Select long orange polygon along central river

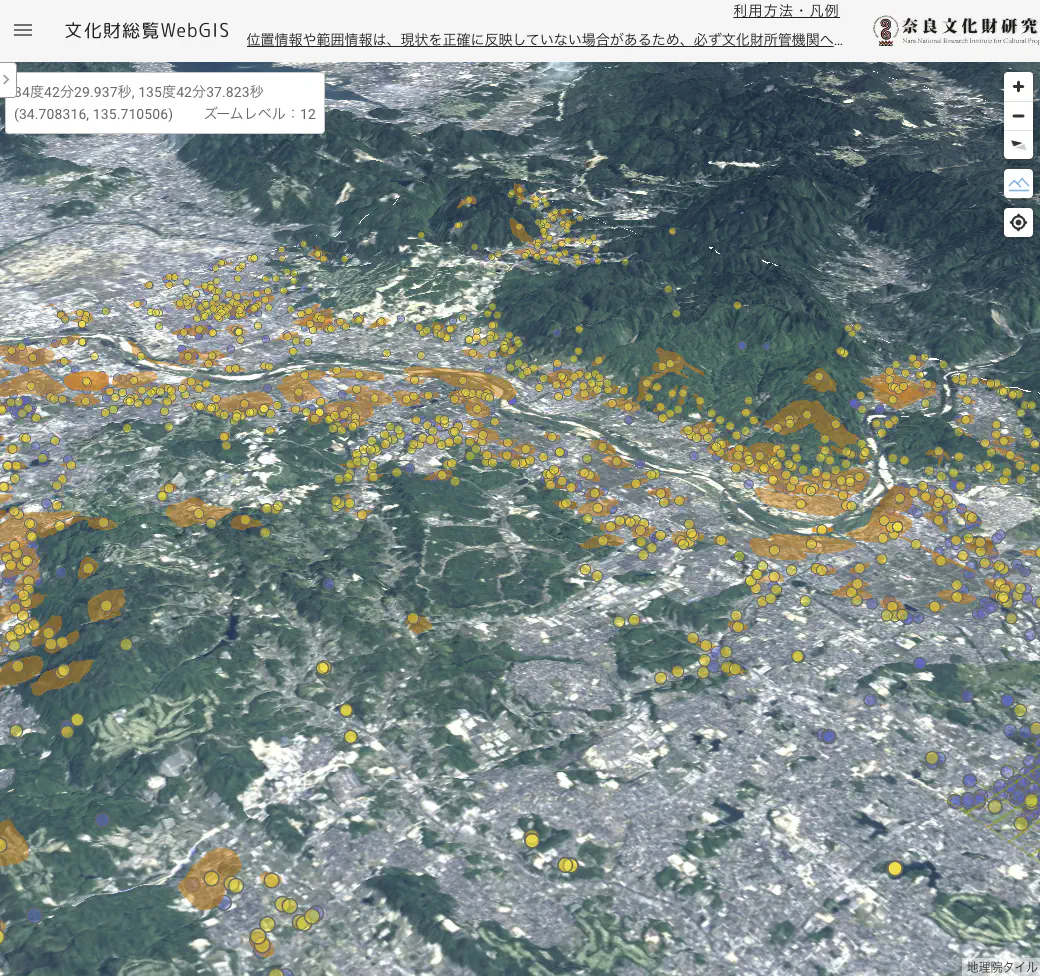tap(460, 381)
